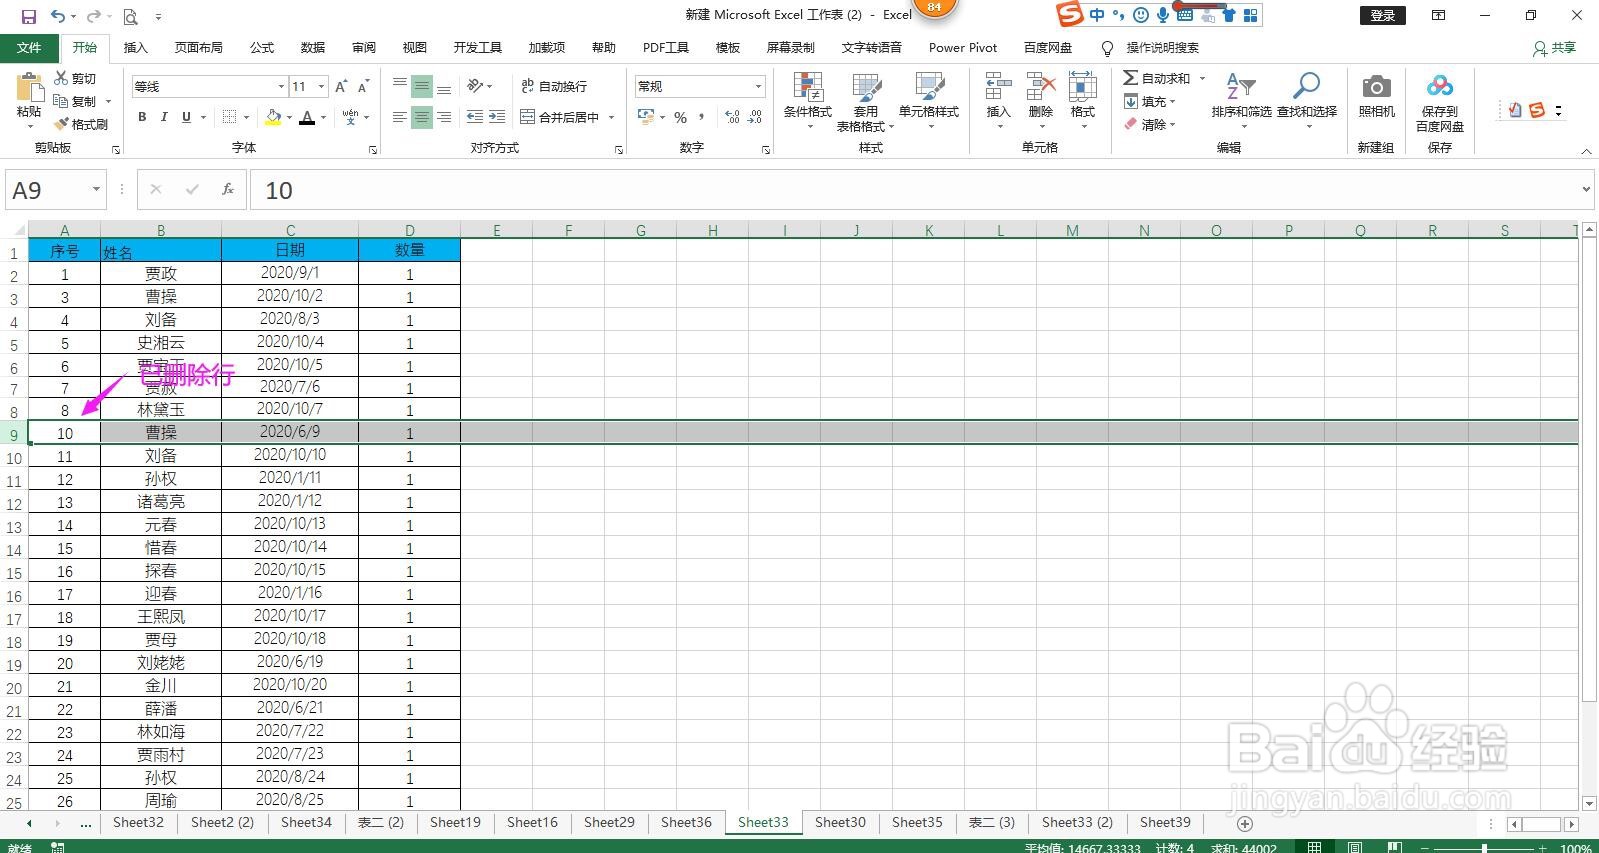This screenshot has width=1599, height=853.
Task: Click the Undo arrow icon
Action: (58, 16)
